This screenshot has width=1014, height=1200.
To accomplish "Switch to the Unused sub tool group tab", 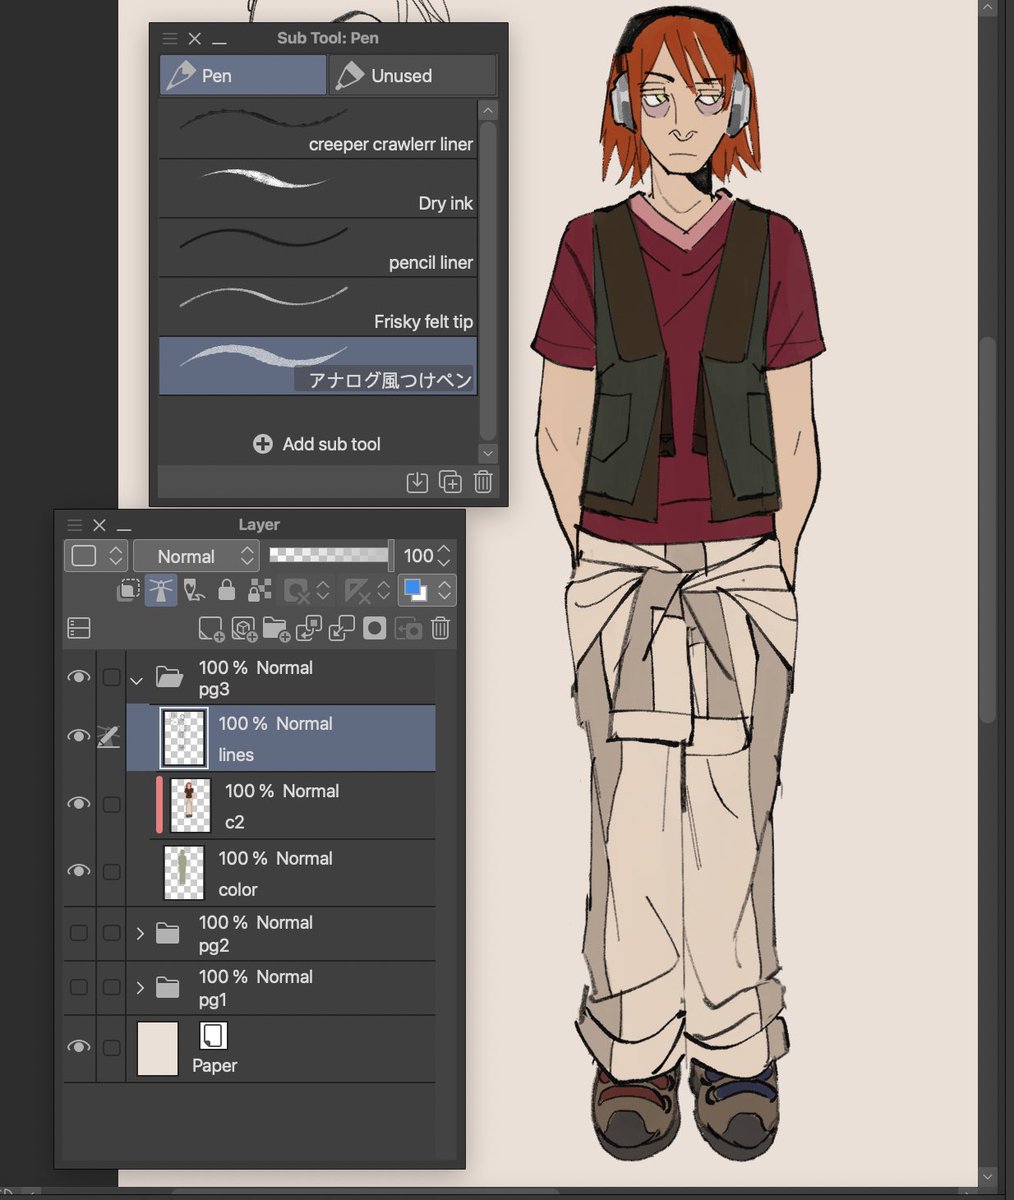I will [412, 75].
